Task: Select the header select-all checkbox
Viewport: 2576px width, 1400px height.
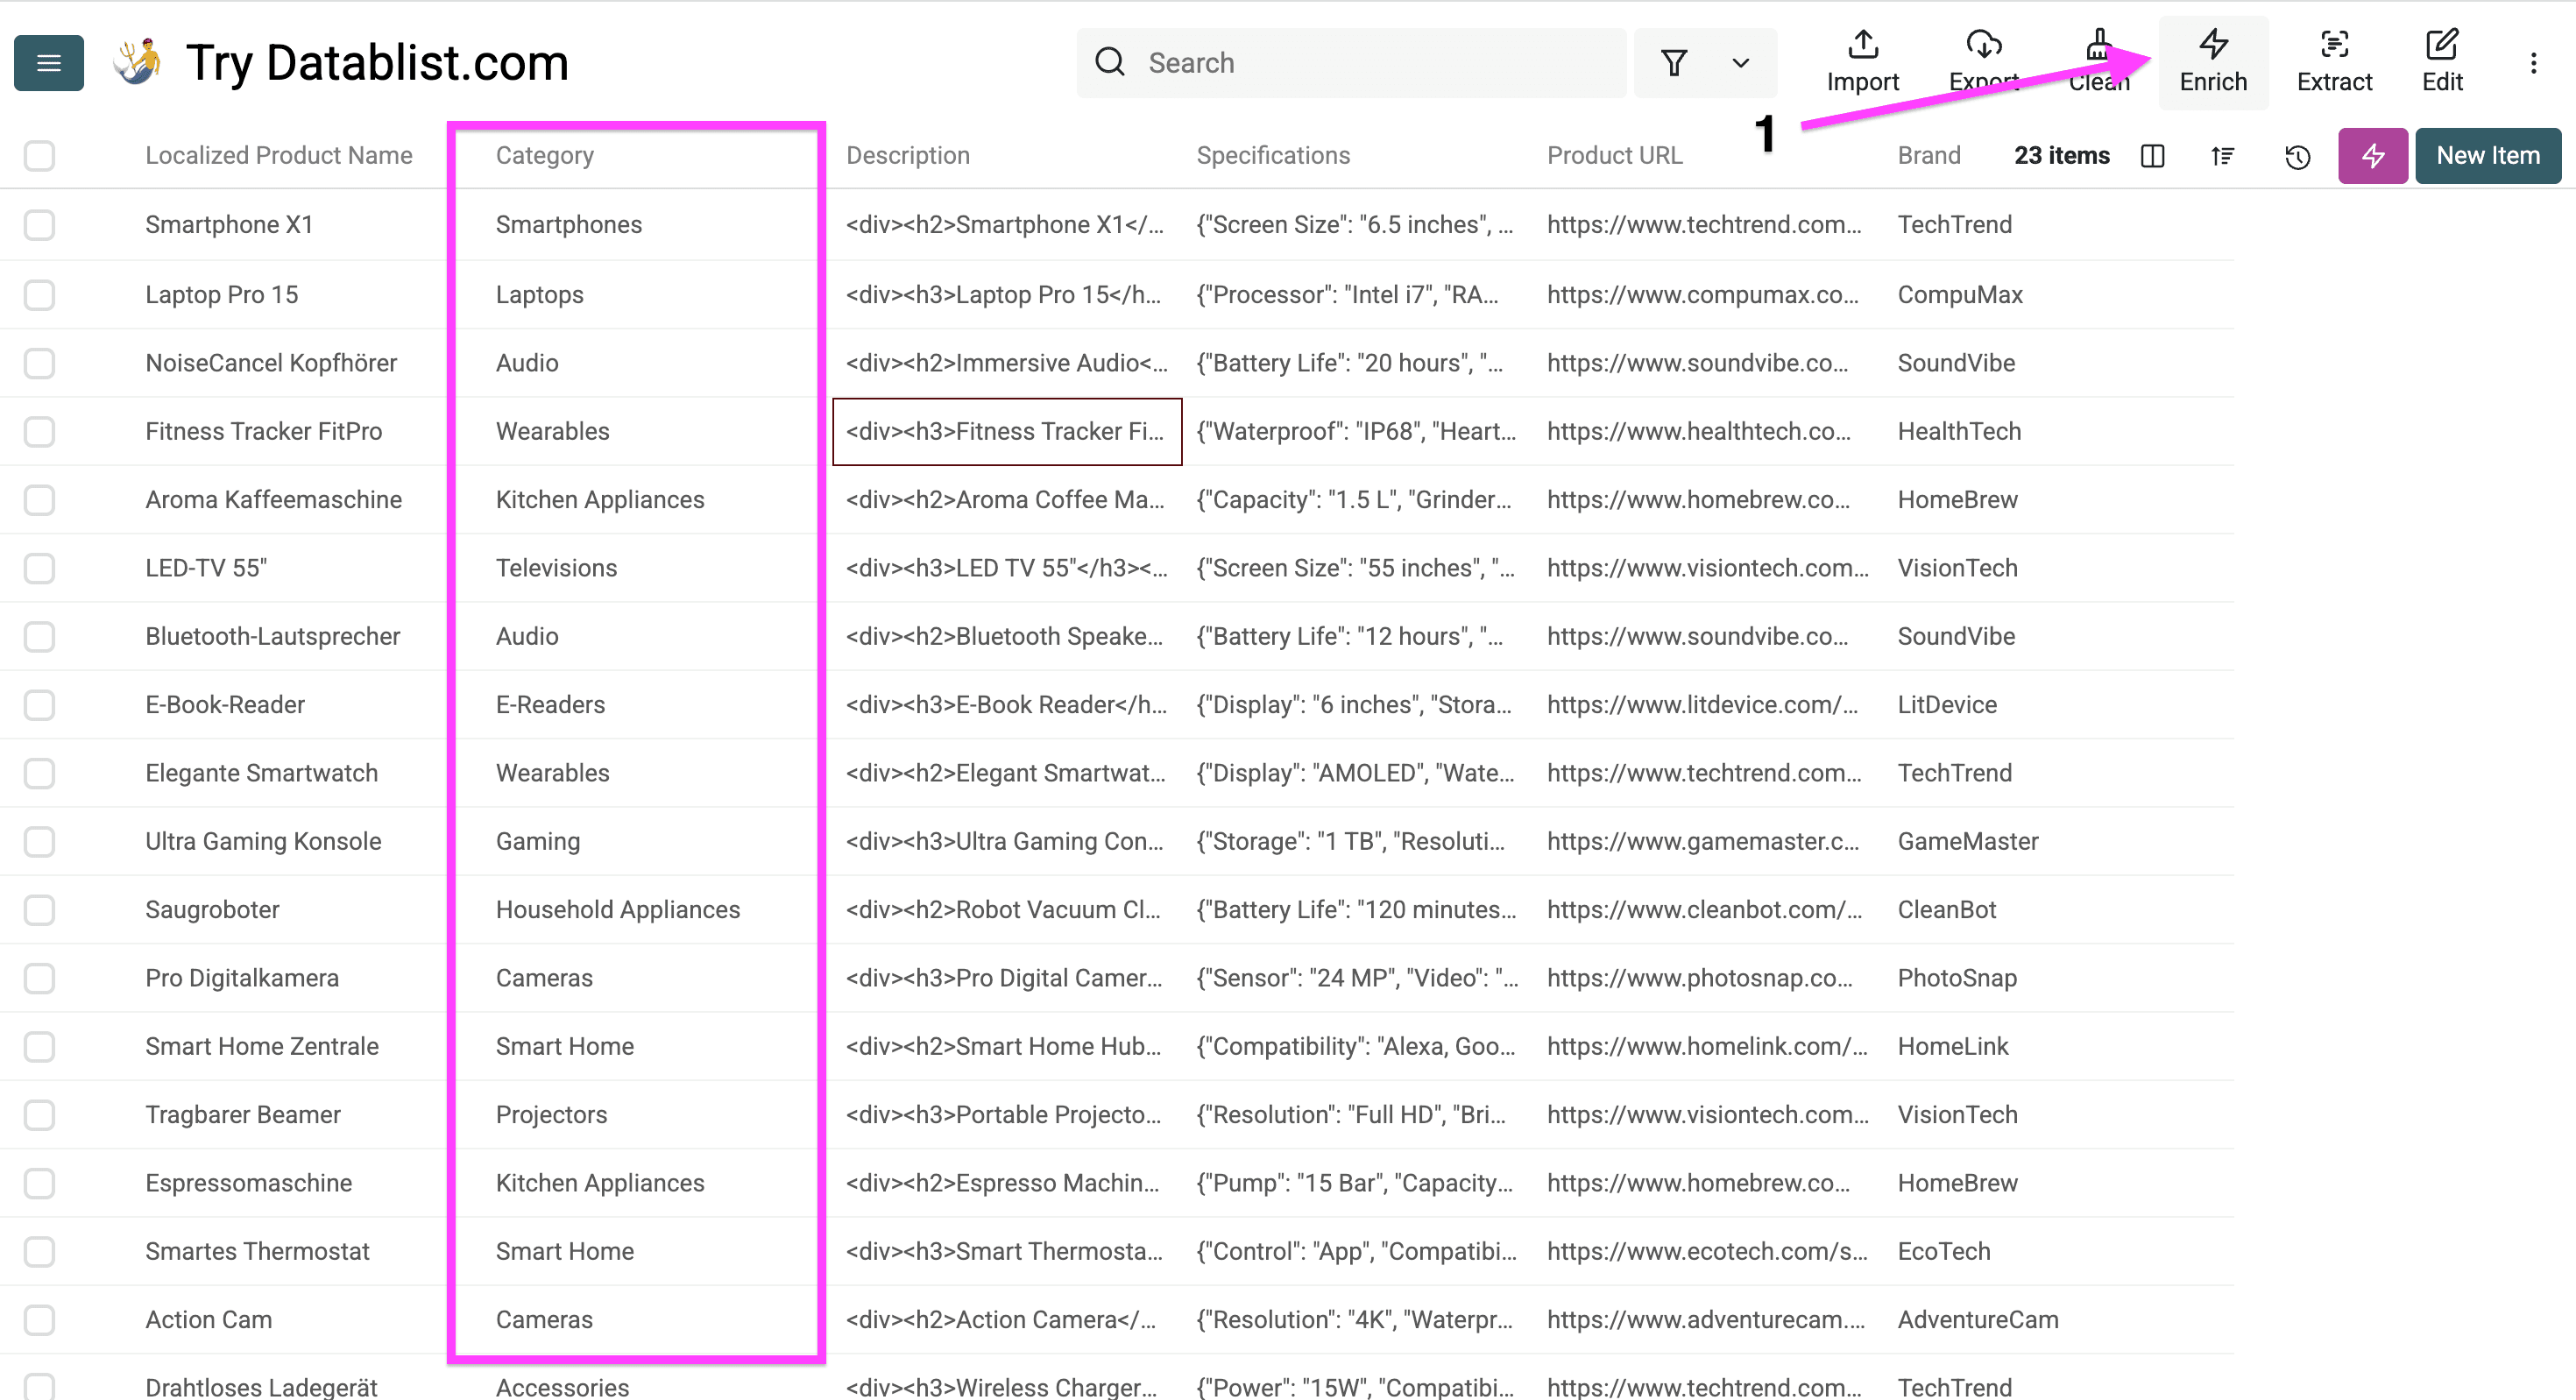Action: click(x=39, y=156)
